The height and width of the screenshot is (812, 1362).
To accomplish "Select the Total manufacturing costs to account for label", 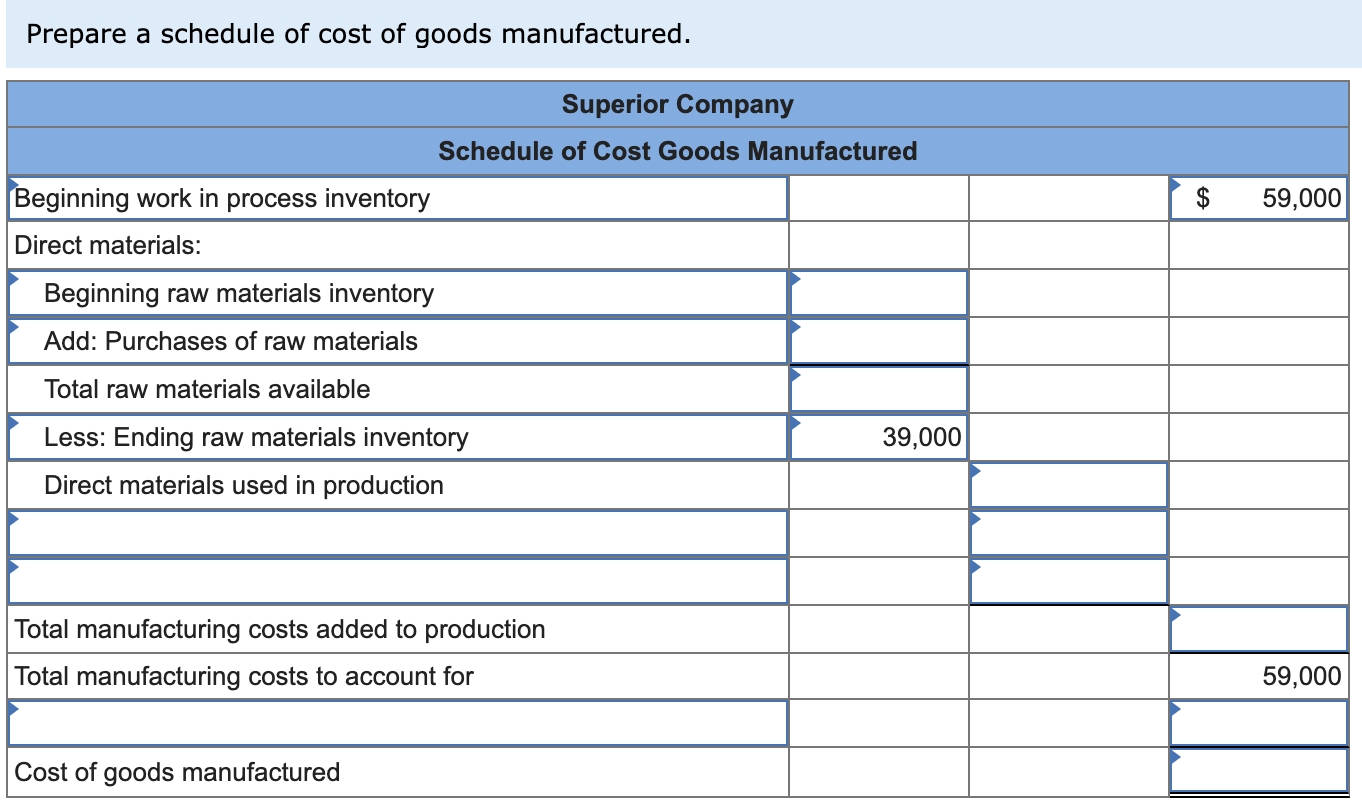I will tap(244, 677).
